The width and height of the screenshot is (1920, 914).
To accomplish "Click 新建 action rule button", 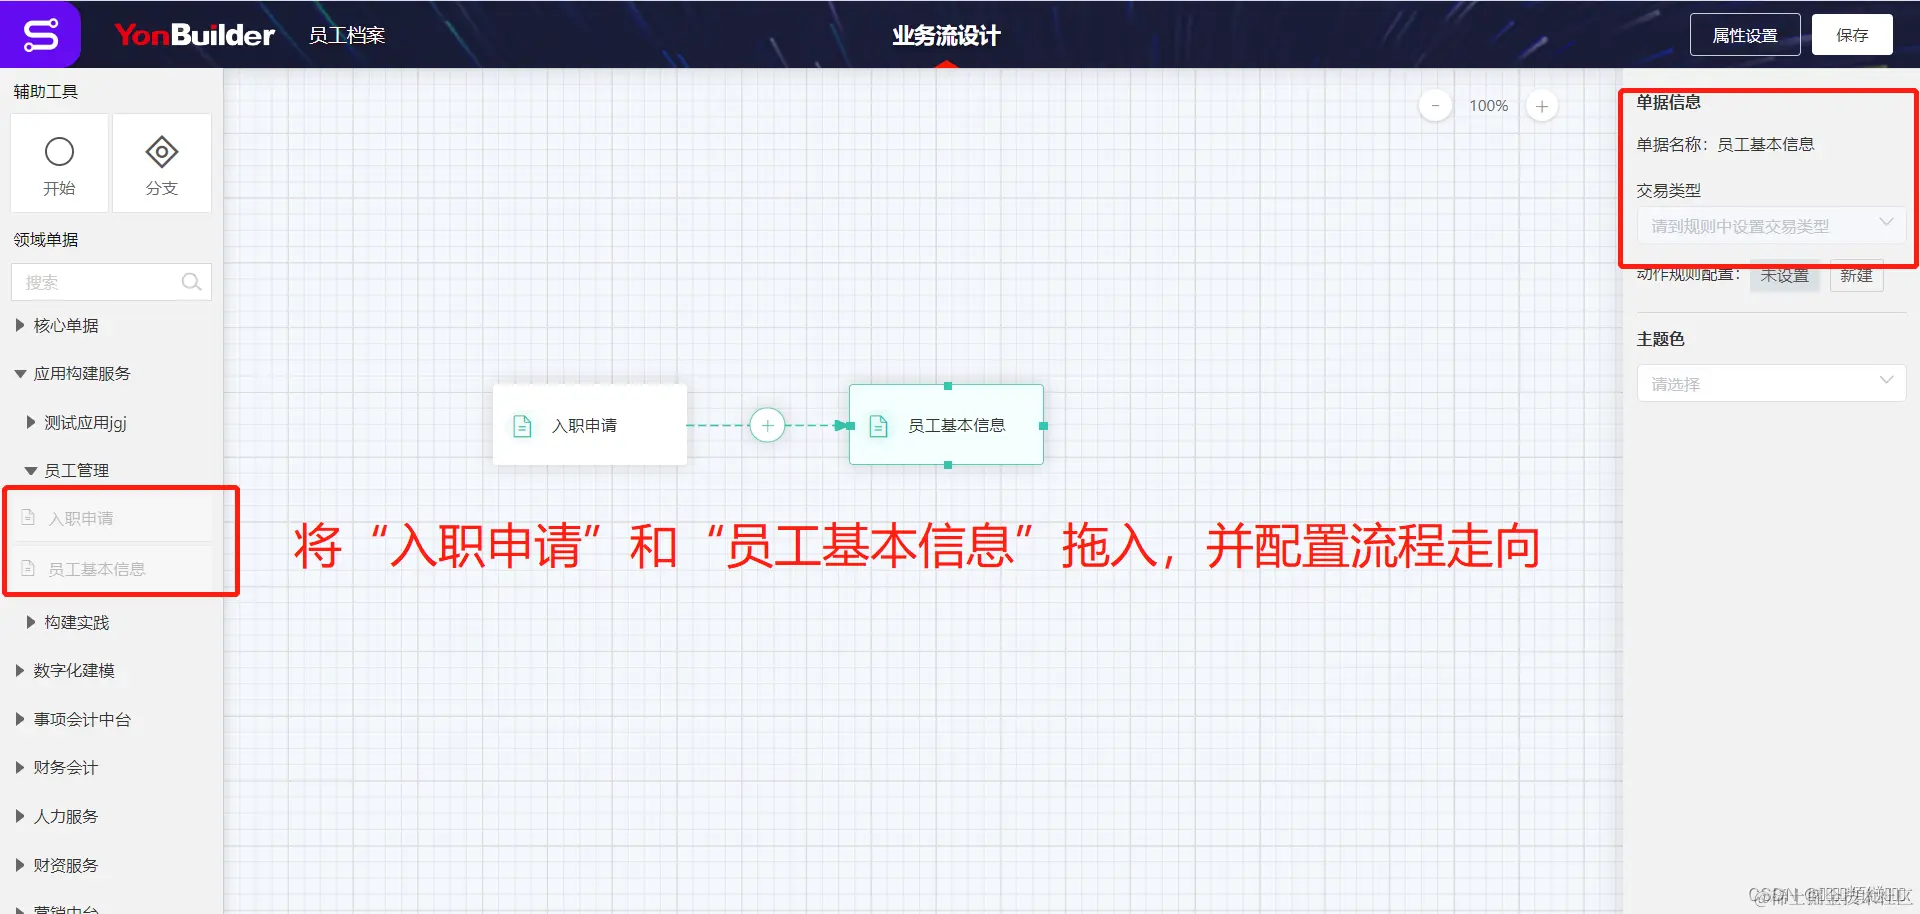I will pyautogui.click(x=1856, y=276).
